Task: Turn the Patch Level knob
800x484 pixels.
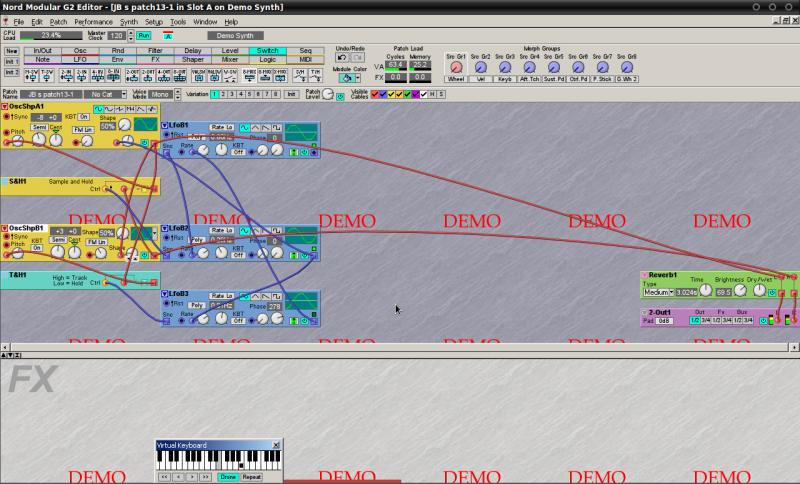Action: click(328, 94)
